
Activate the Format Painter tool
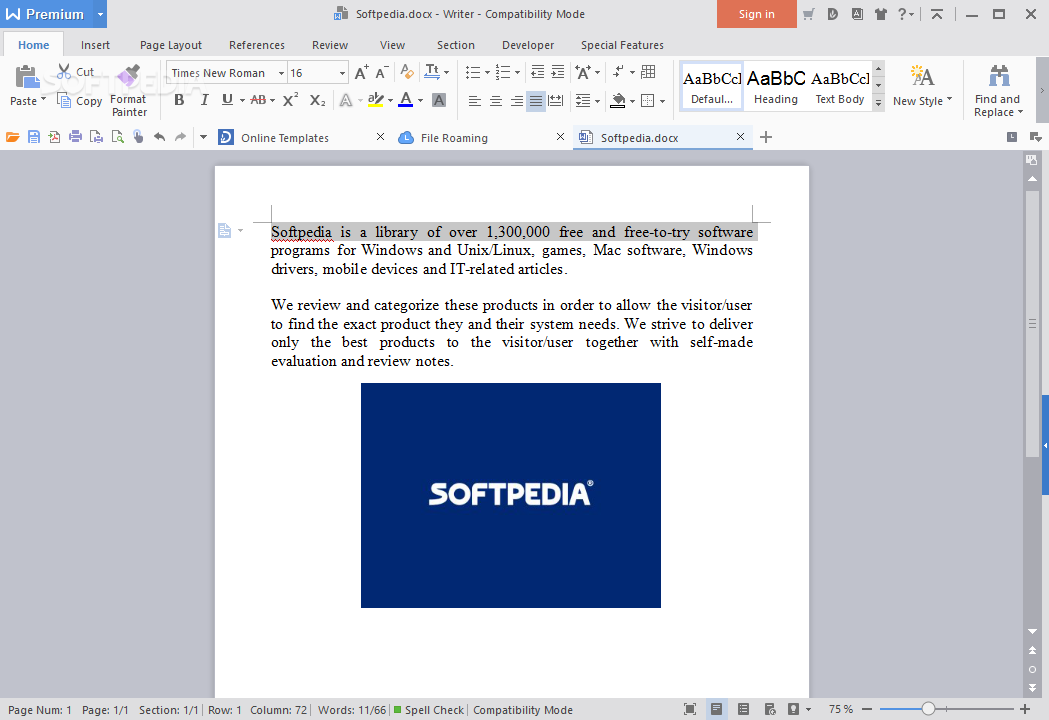pos(128,90)
